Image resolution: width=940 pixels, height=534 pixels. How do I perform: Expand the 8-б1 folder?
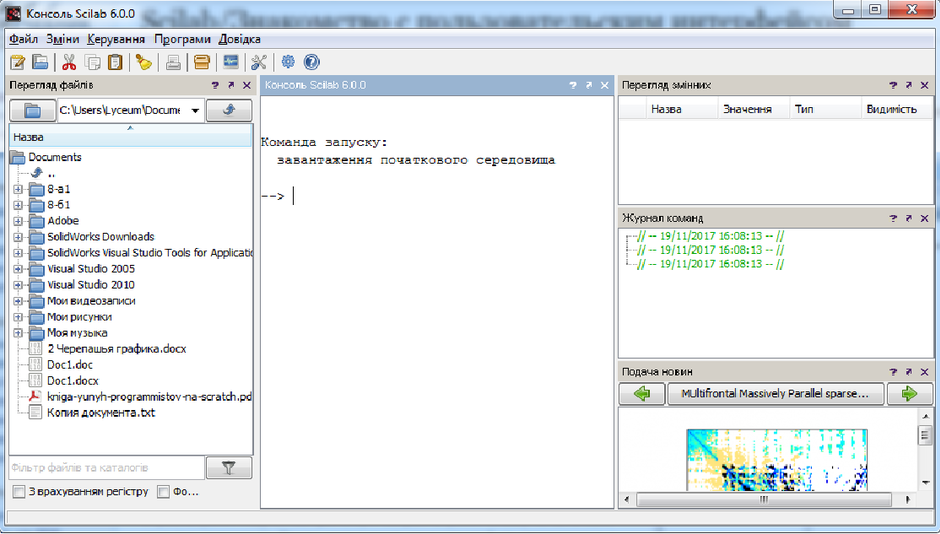18,206
